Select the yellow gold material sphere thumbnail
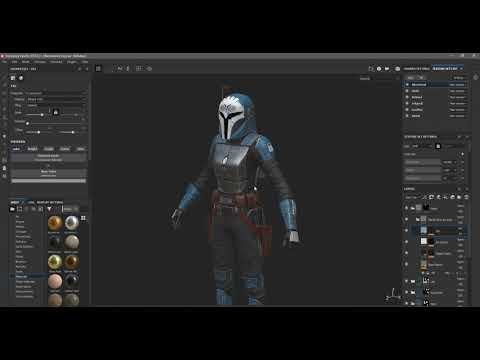Screen dimensions: 480x360 coord(55,262)
